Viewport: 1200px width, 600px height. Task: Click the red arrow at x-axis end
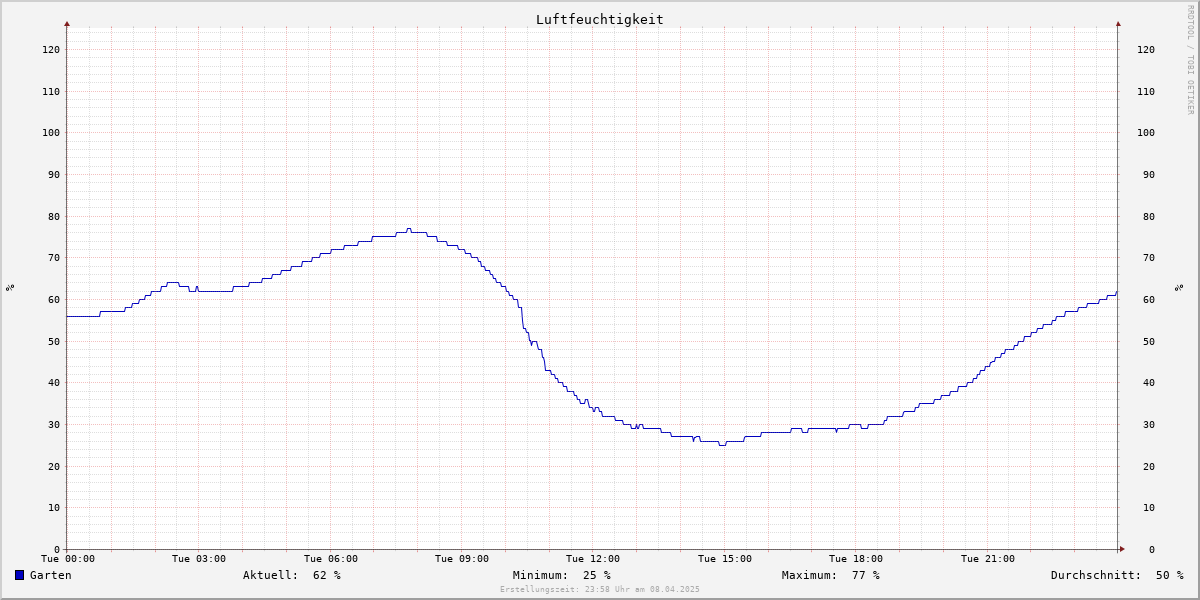coord(1121,549)
